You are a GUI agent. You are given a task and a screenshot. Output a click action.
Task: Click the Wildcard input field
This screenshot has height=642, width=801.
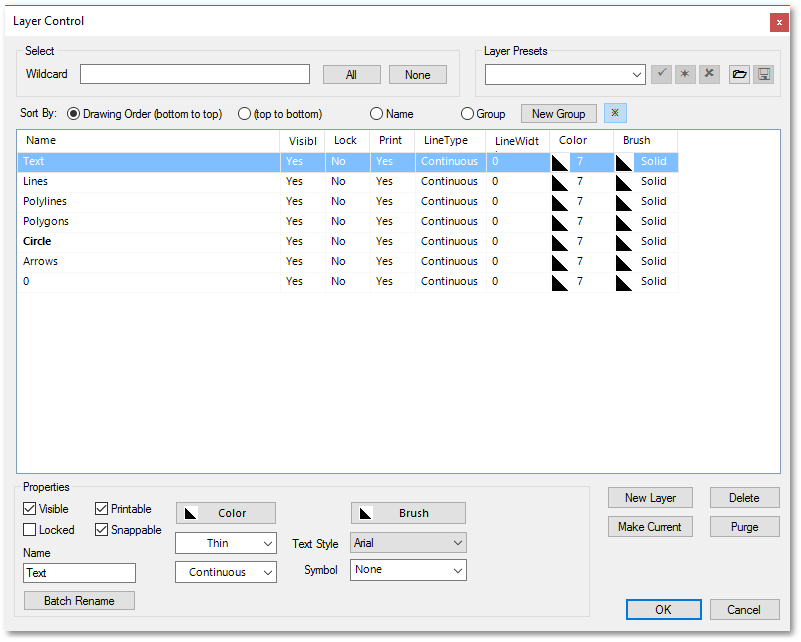(x=195, y=74)
